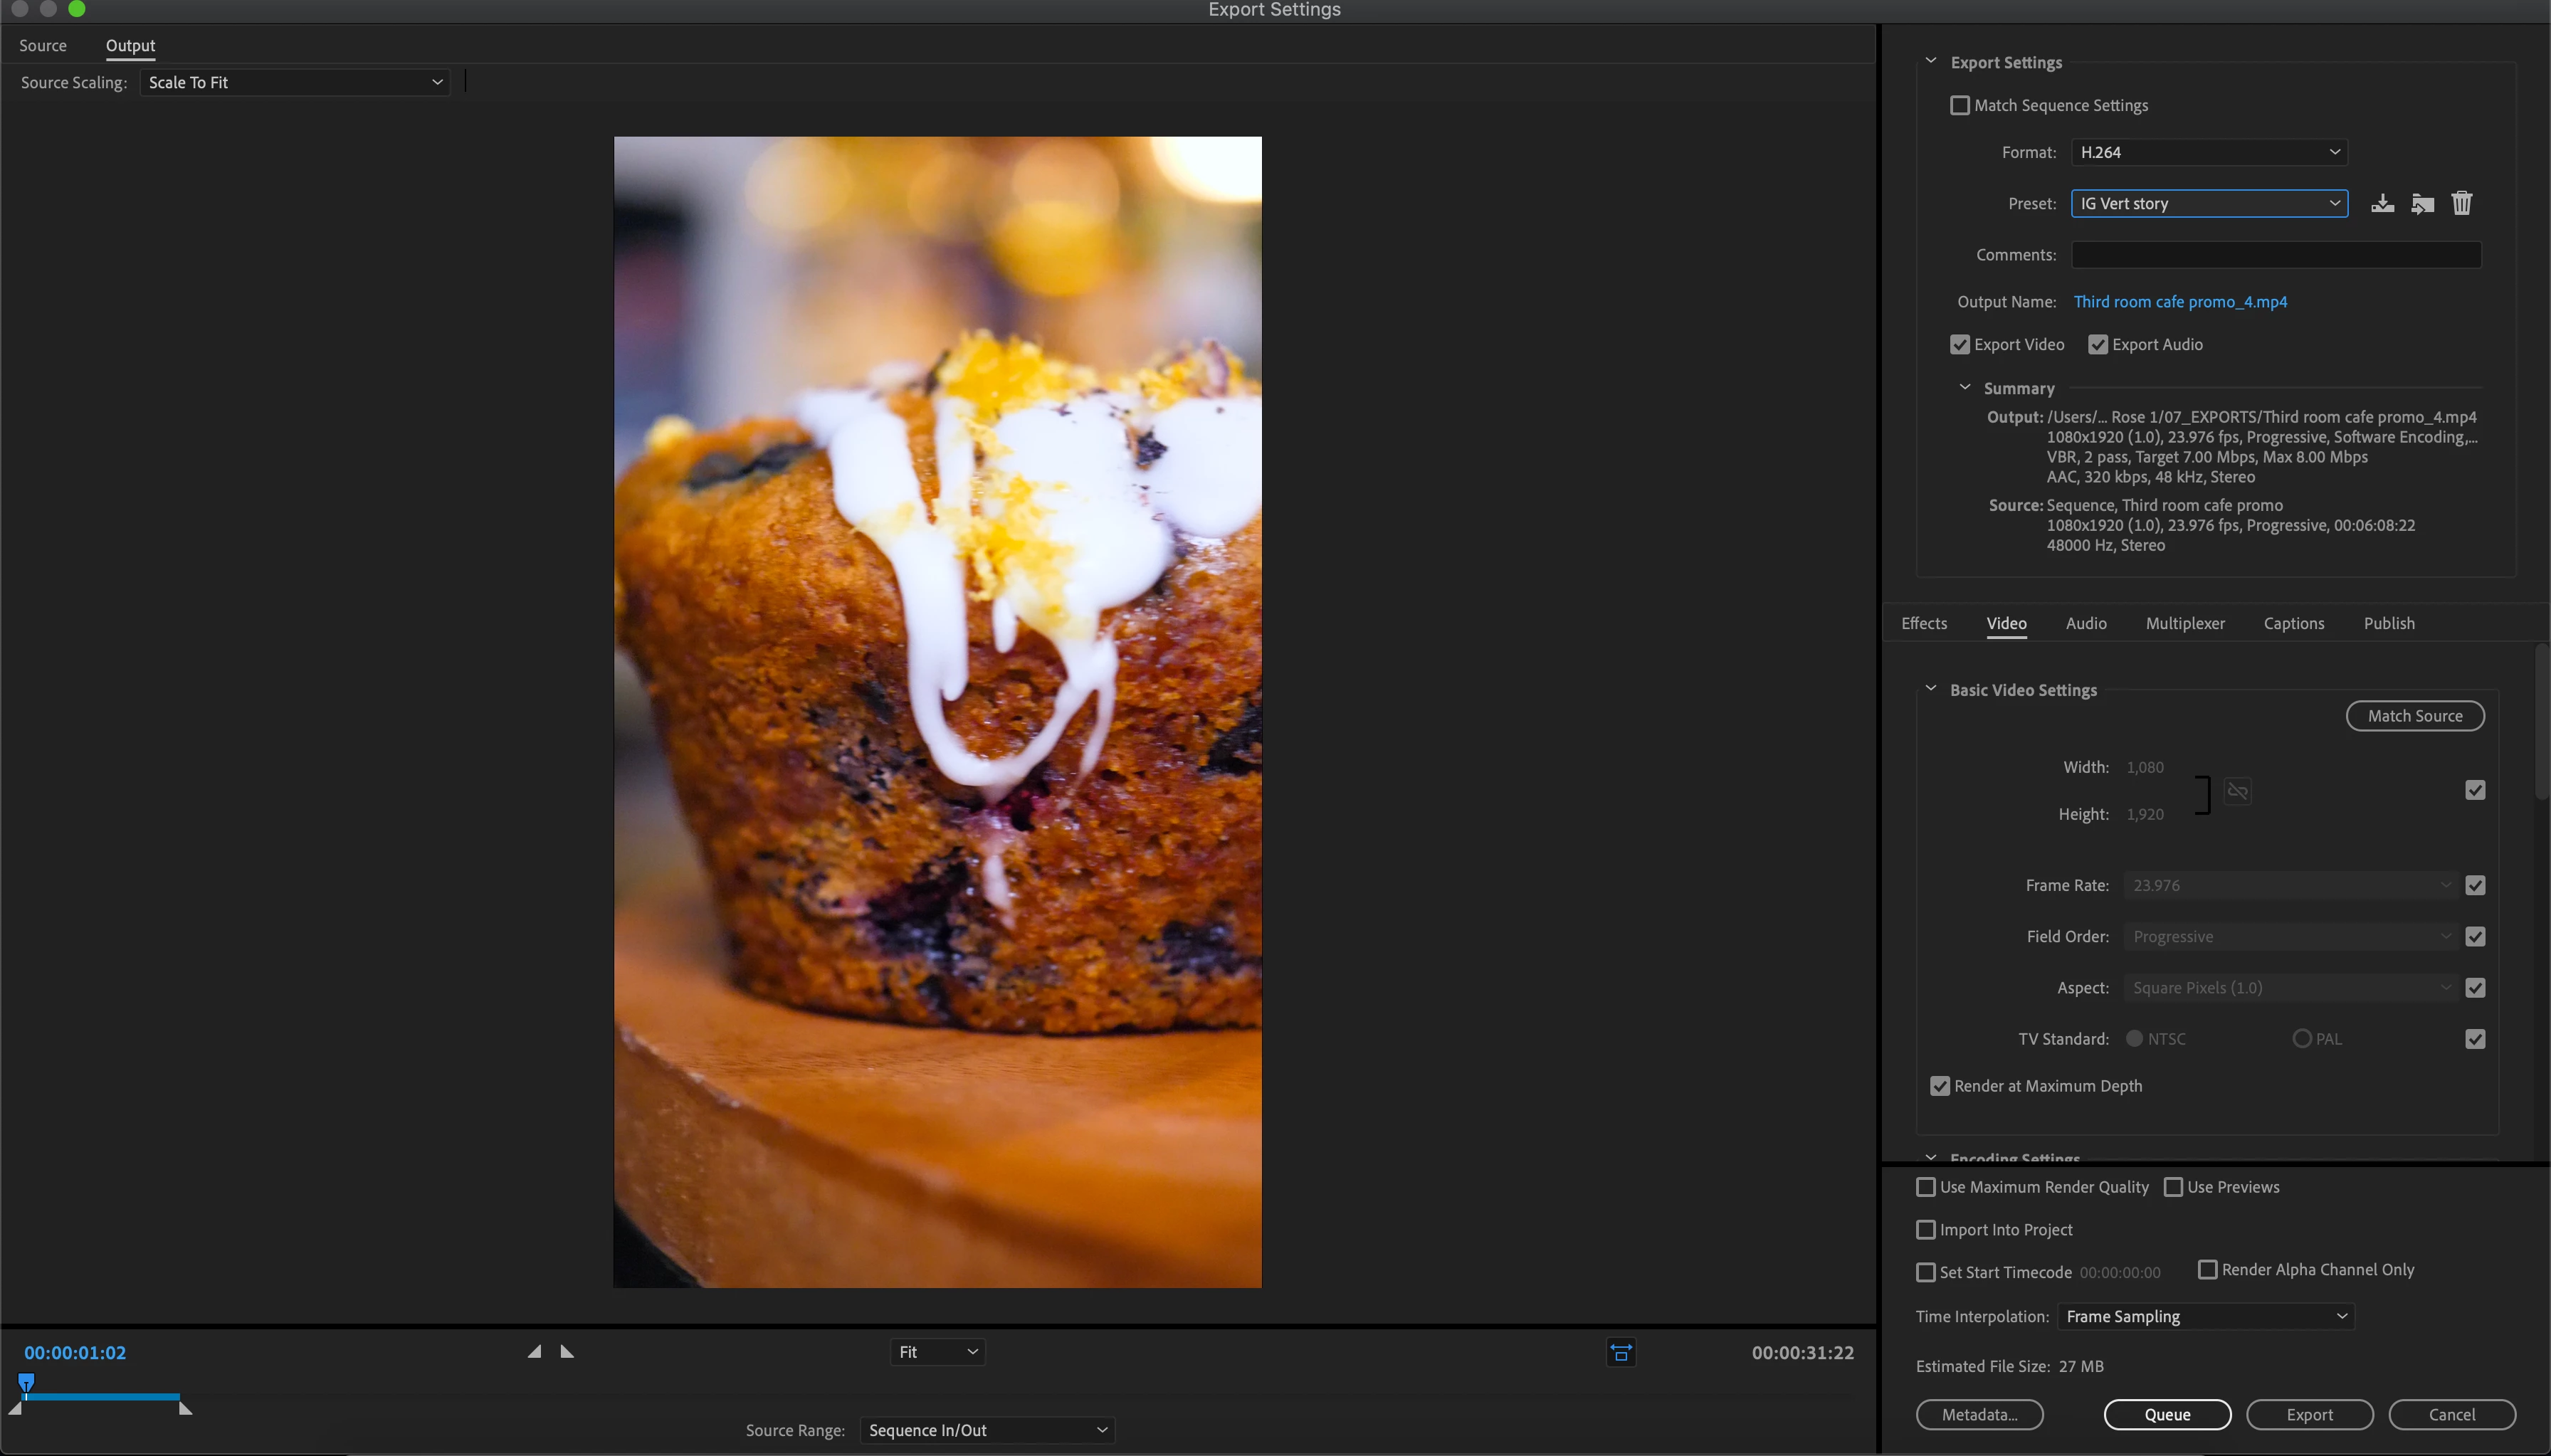The height and width of the screenshot is (1456, 2551).
Task: Open the Time Interpolation dropdown
Action: 2205,1316
